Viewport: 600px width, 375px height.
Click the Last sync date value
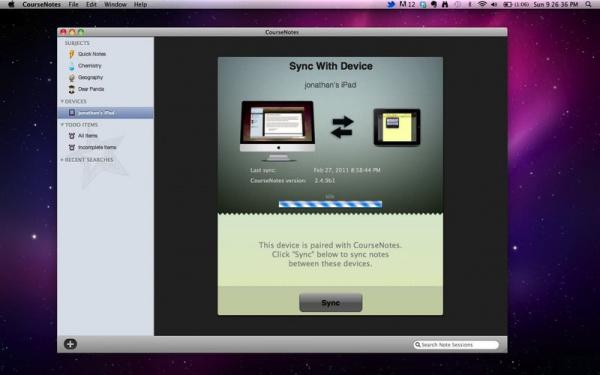tap(347, 170)
